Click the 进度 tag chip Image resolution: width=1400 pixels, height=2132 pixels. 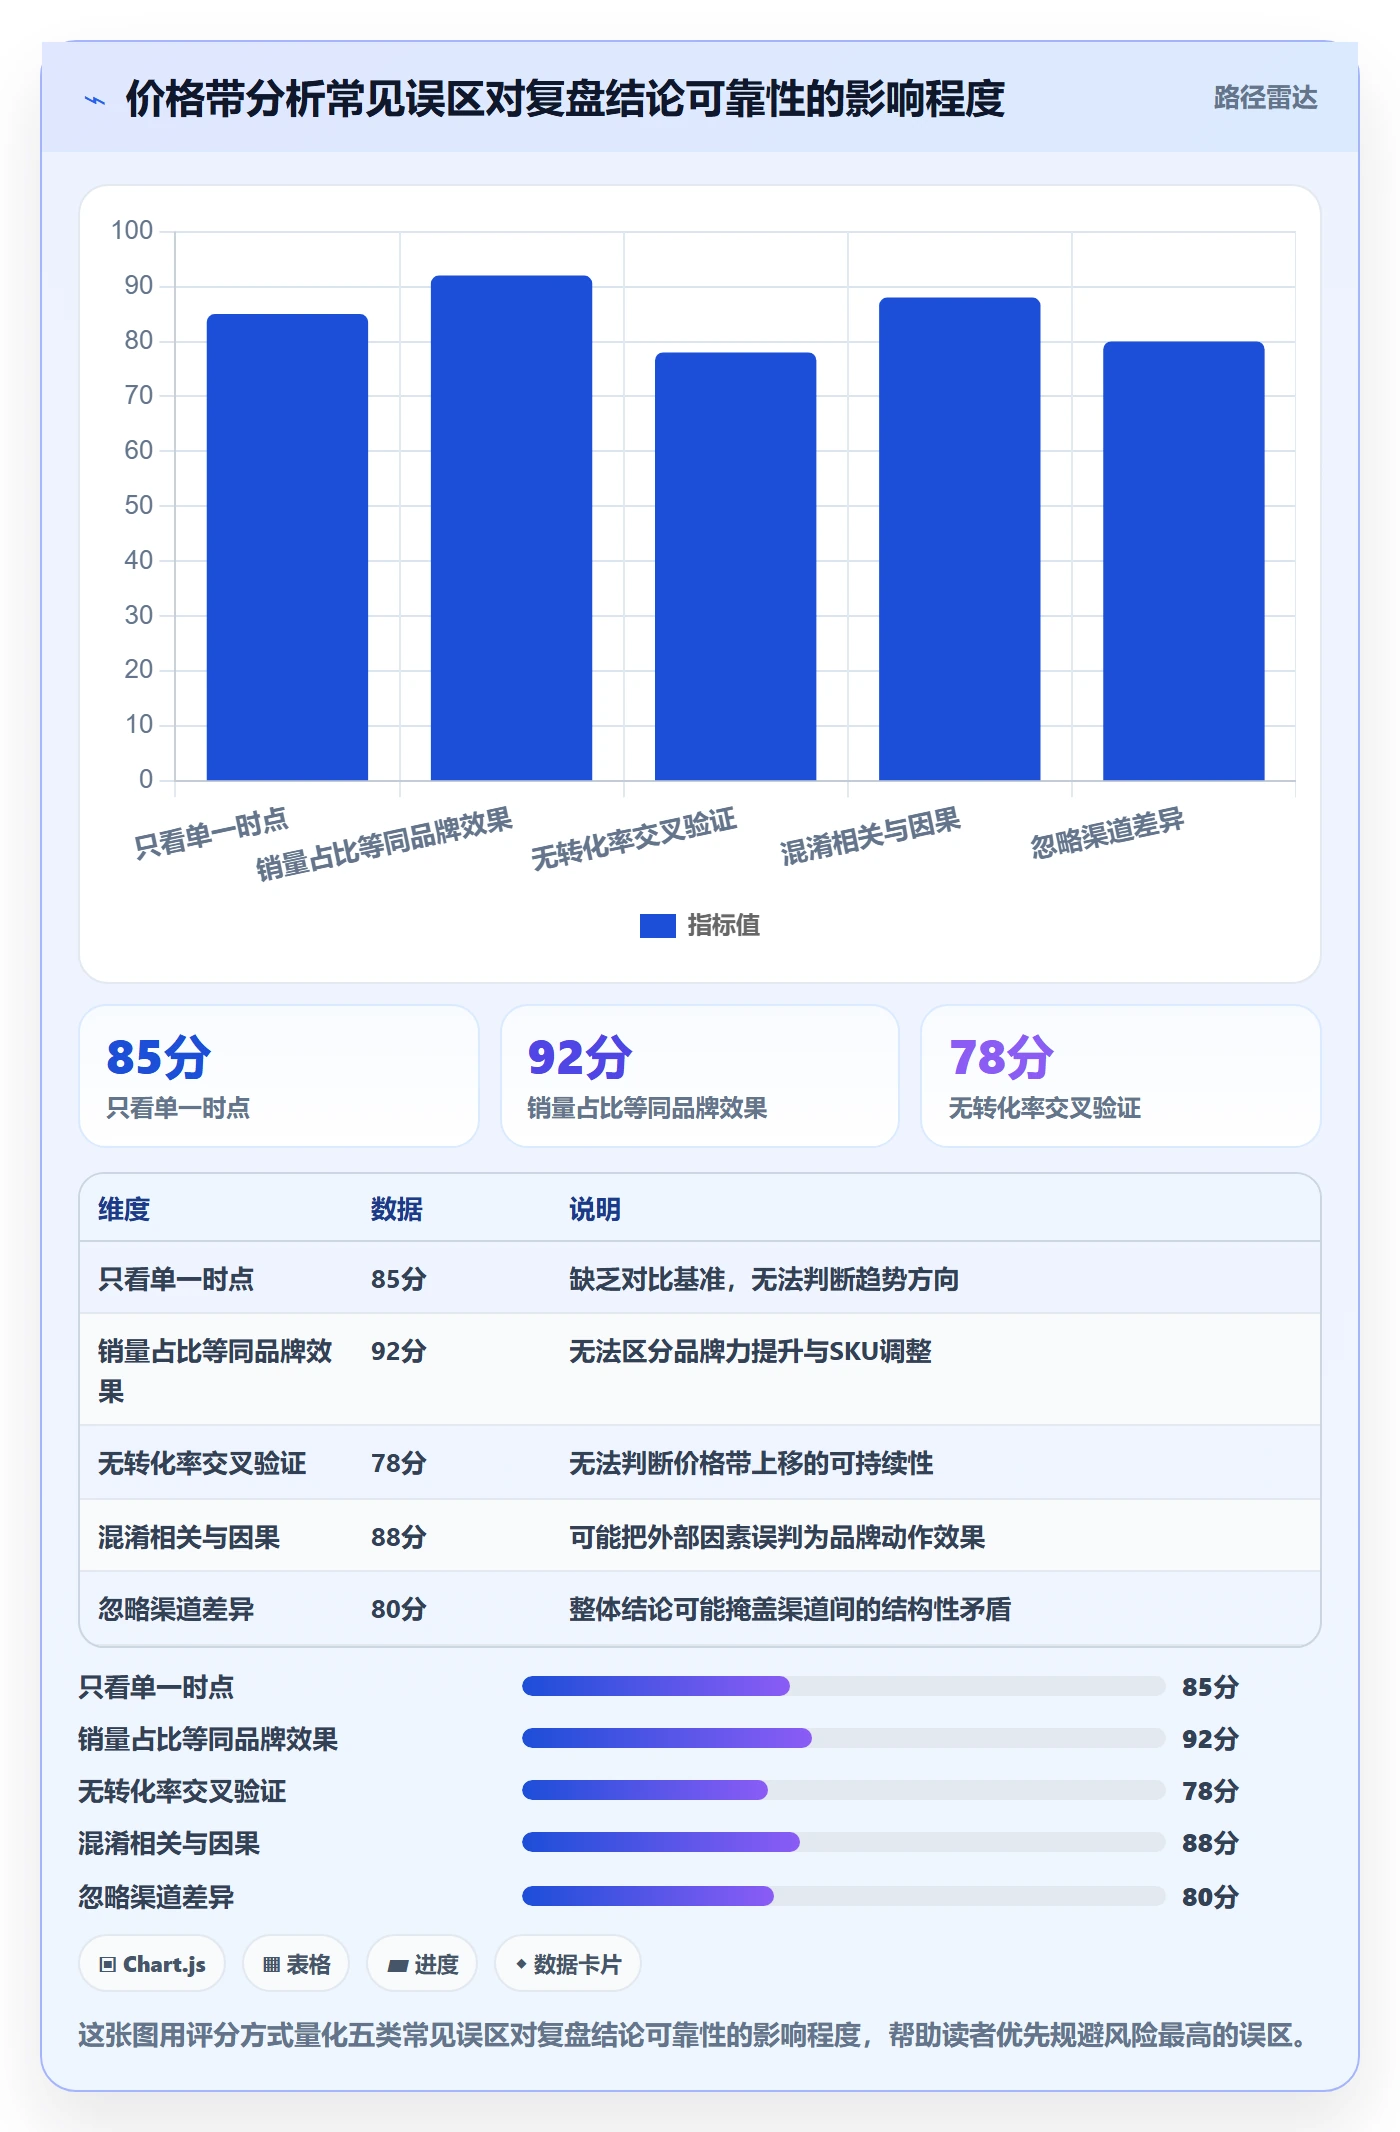click(422, 1964)
